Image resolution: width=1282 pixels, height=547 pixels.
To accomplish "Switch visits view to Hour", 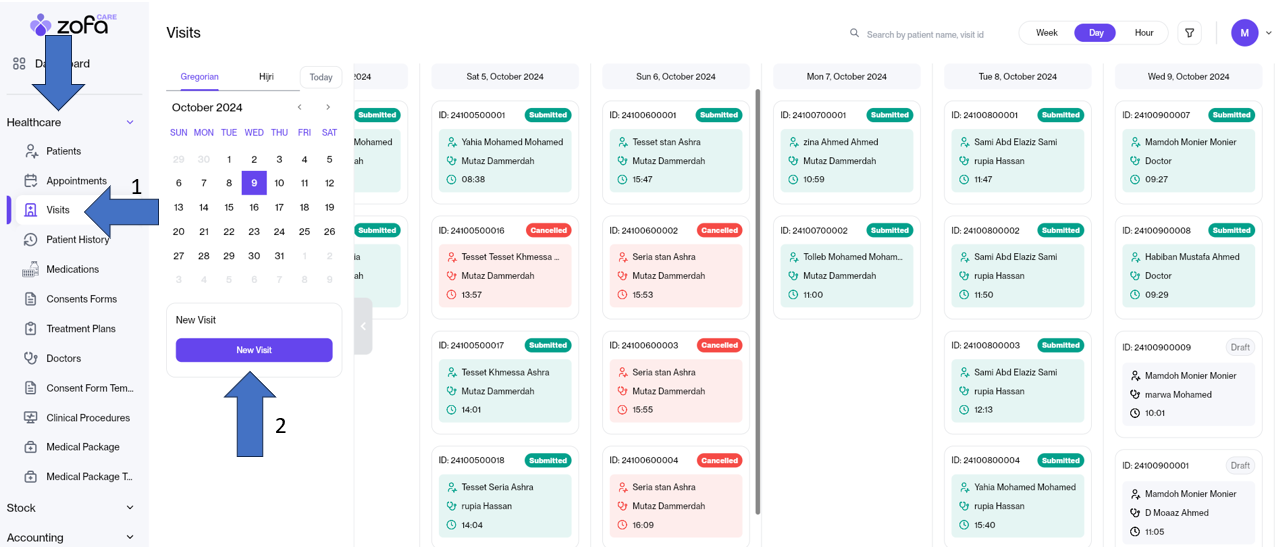I will (x=1143, y=33).
